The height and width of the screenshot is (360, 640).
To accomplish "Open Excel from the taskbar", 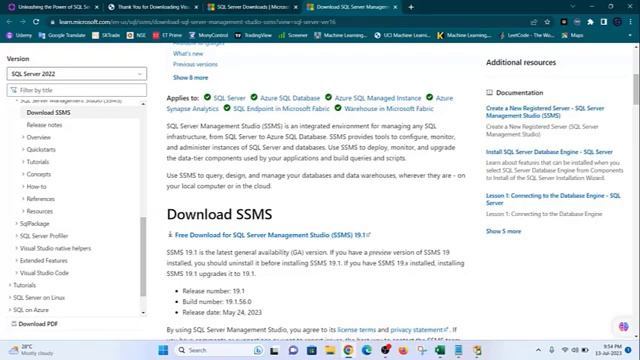I will point(440,350).
